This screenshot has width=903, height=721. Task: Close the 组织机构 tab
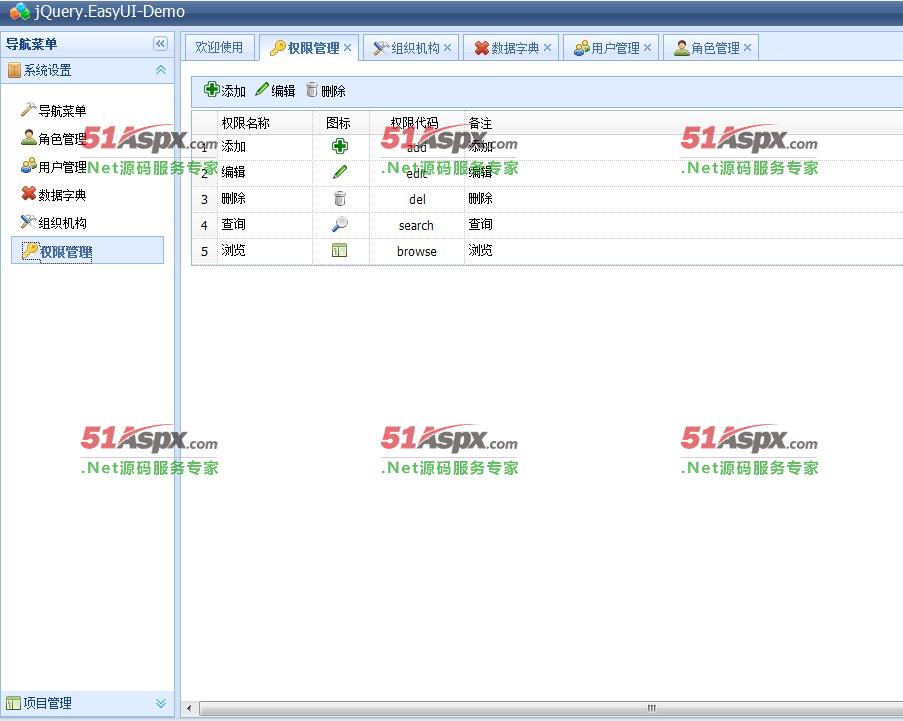tap(447, 48)
